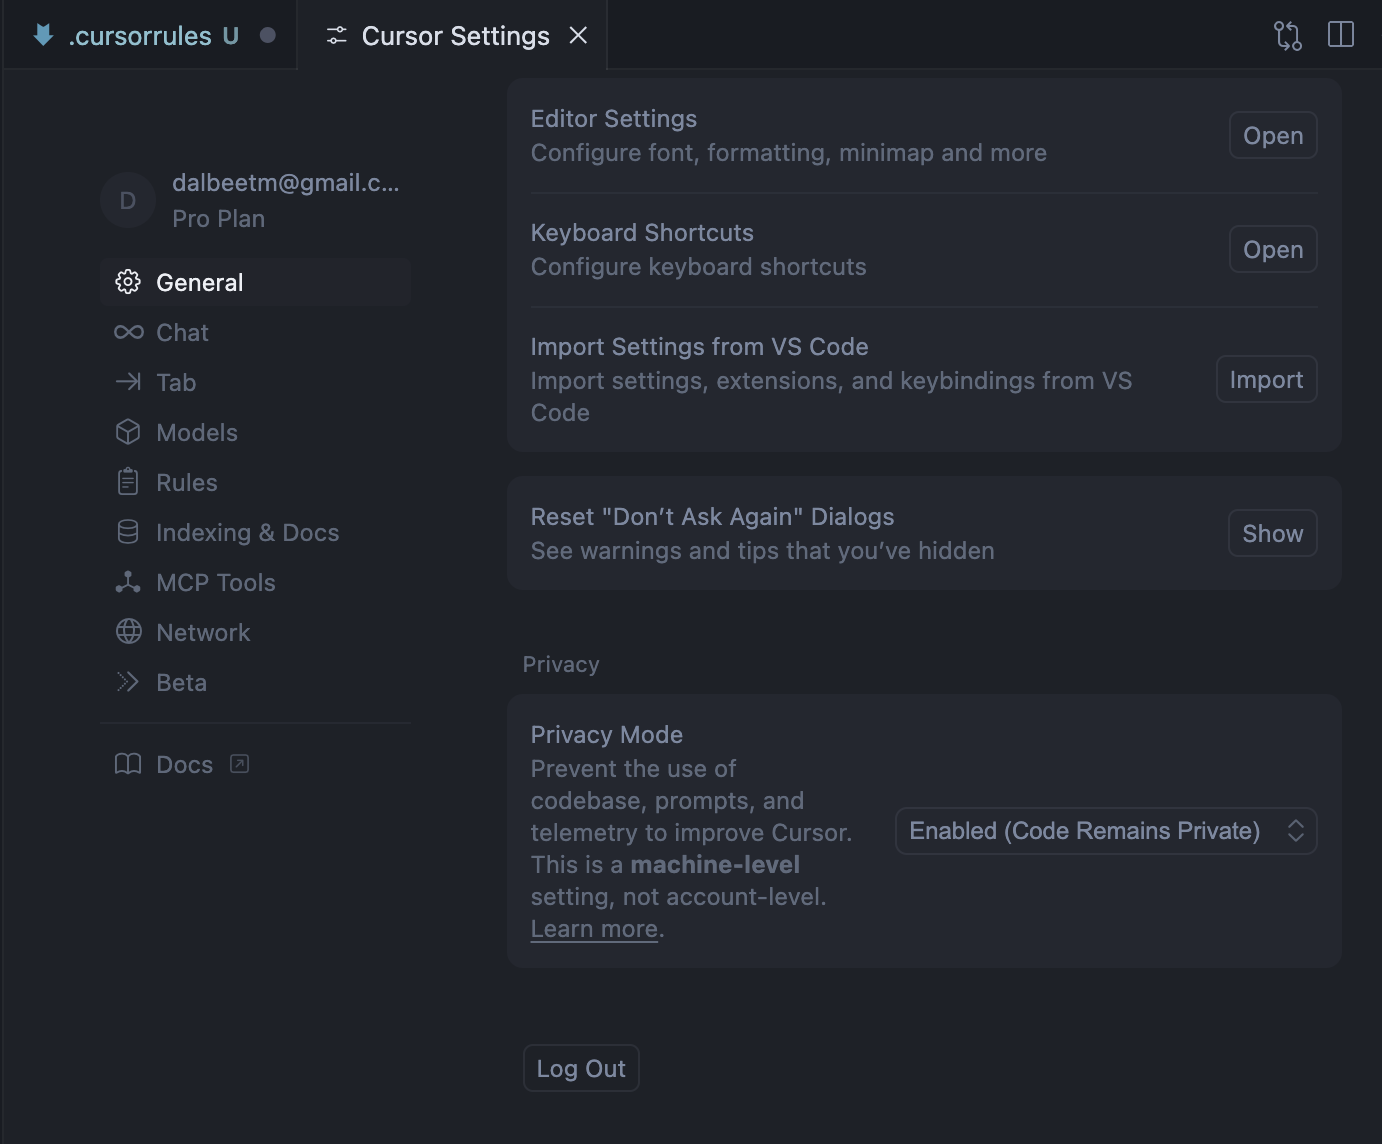Click the U git status badge
This screenshot has height=1144, width=1382.
(231, 35)
